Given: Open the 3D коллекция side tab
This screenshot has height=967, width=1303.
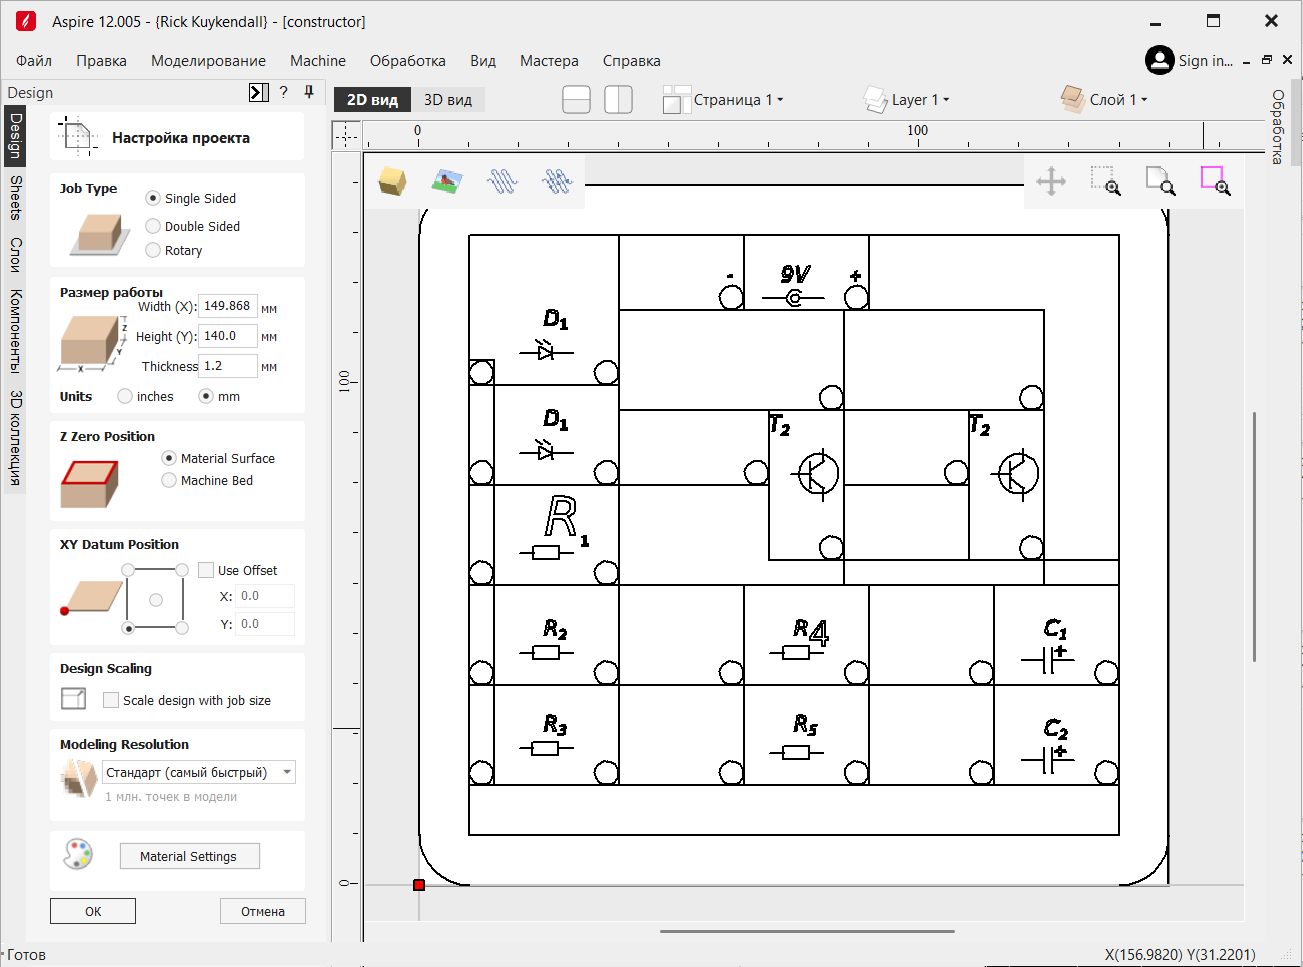Looking at the screenshot, I should (x=15, y=438).
